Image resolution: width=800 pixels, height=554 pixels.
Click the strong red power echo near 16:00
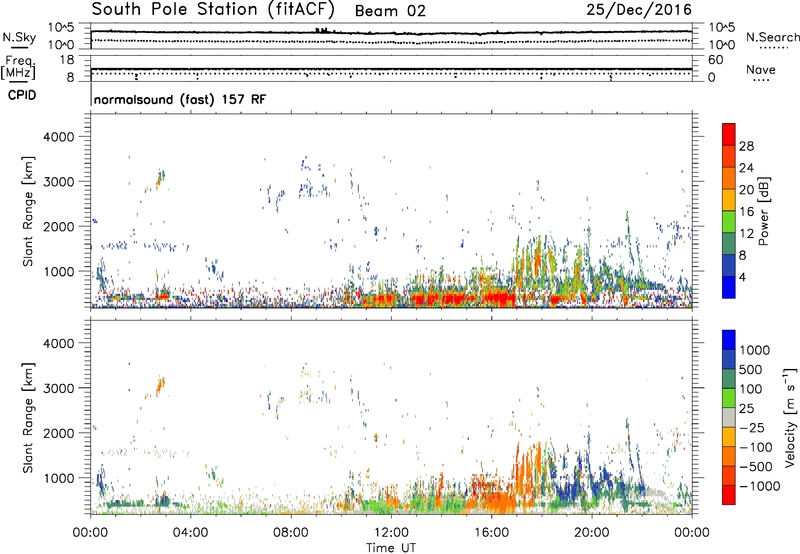(x=497, y=297)
